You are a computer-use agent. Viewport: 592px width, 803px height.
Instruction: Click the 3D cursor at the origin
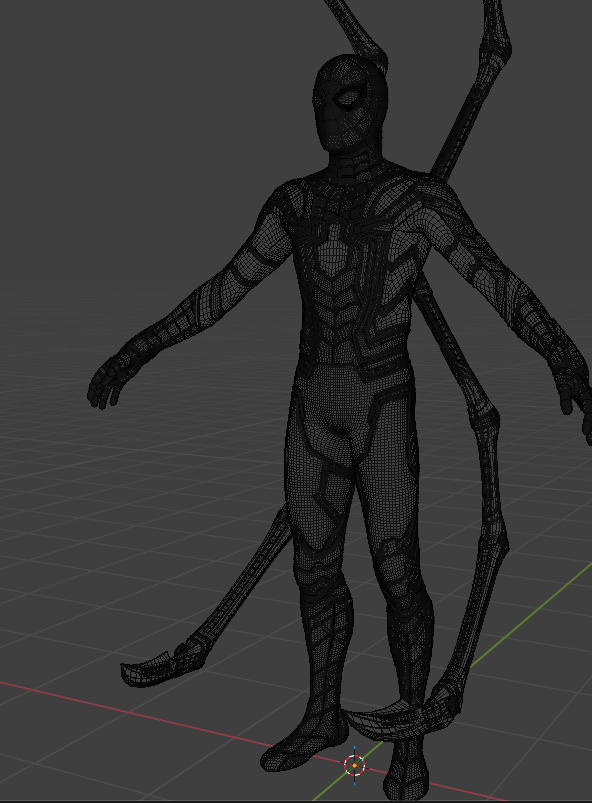click(x=354, y=766)
